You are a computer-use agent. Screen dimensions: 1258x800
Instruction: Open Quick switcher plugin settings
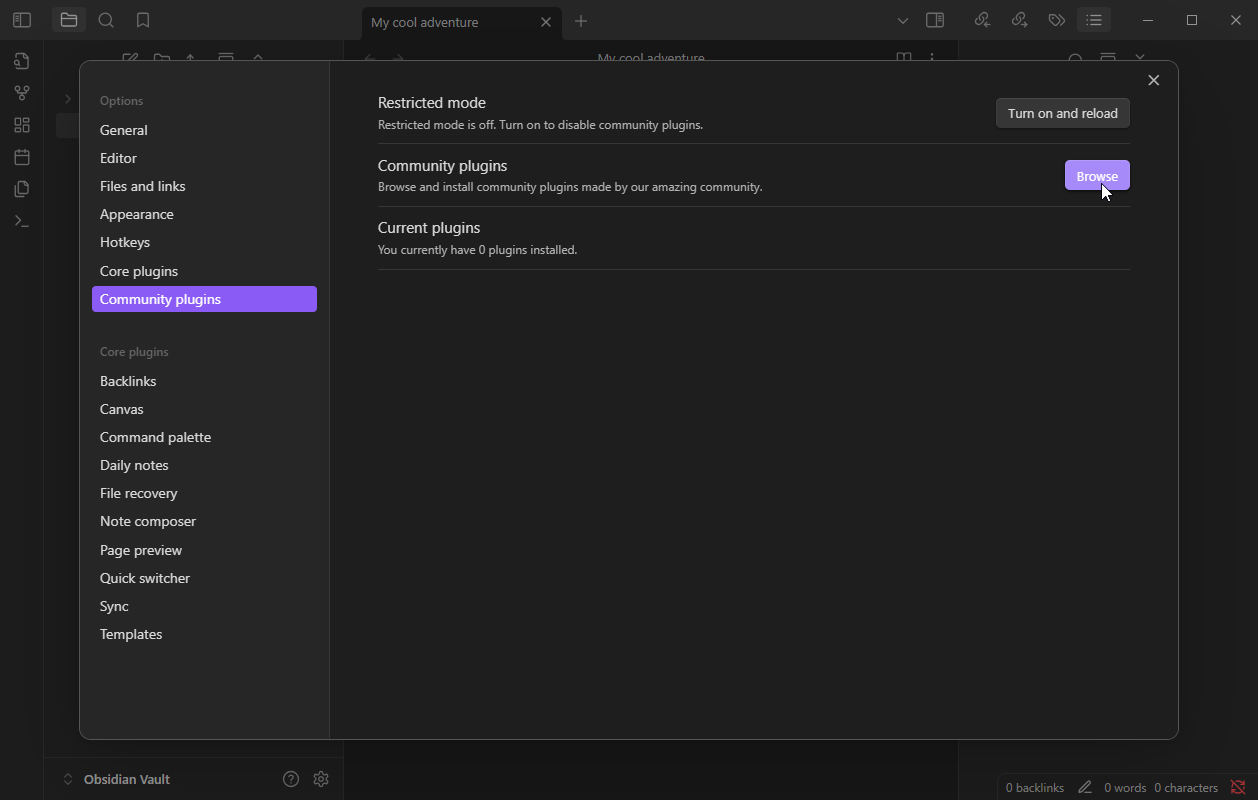[x=204, y=578]
